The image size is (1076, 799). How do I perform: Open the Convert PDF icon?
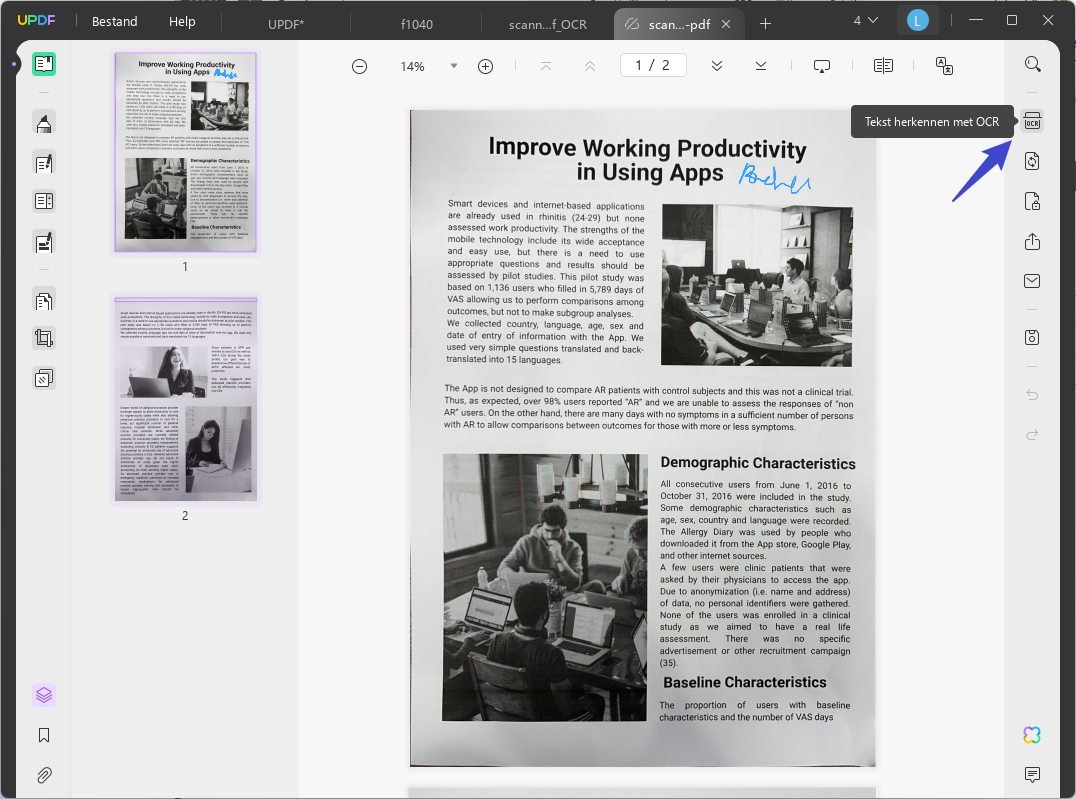coord(1032,161)
